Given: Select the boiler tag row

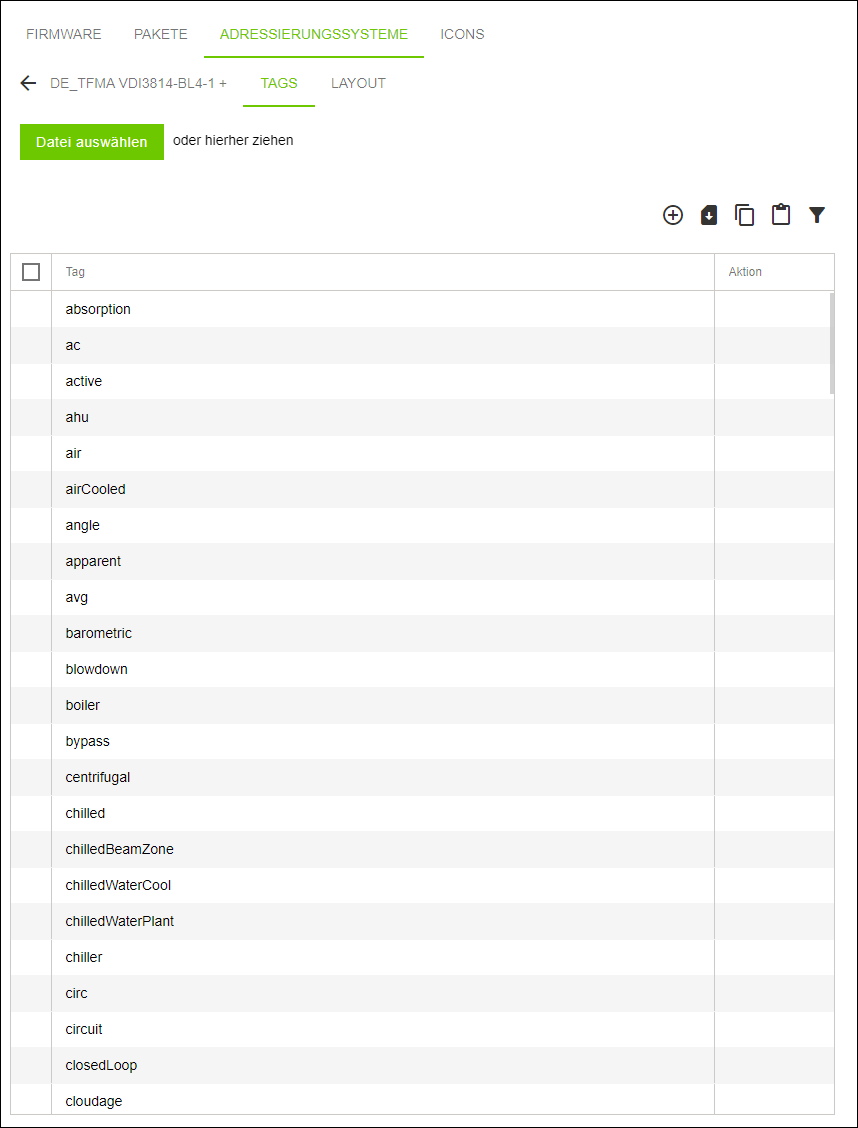Looking at the screenshot, I should coord(422,705).
